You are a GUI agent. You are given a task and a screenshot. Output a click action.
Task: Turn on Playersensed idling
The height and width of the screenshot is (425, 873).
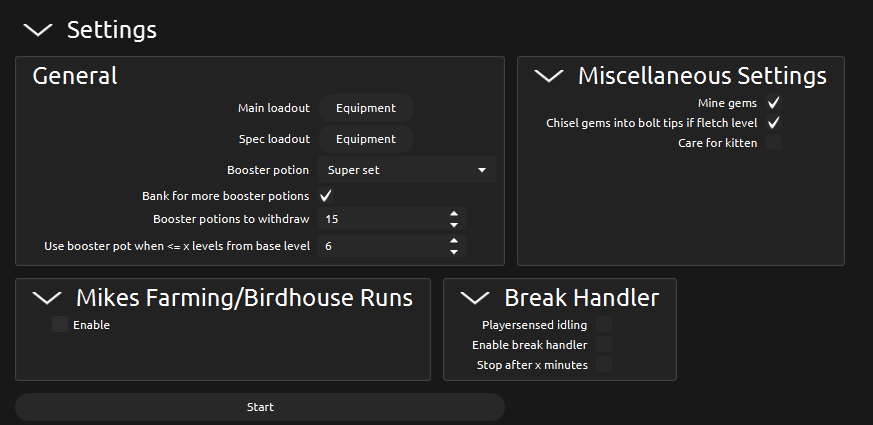(x=604, y=324)
